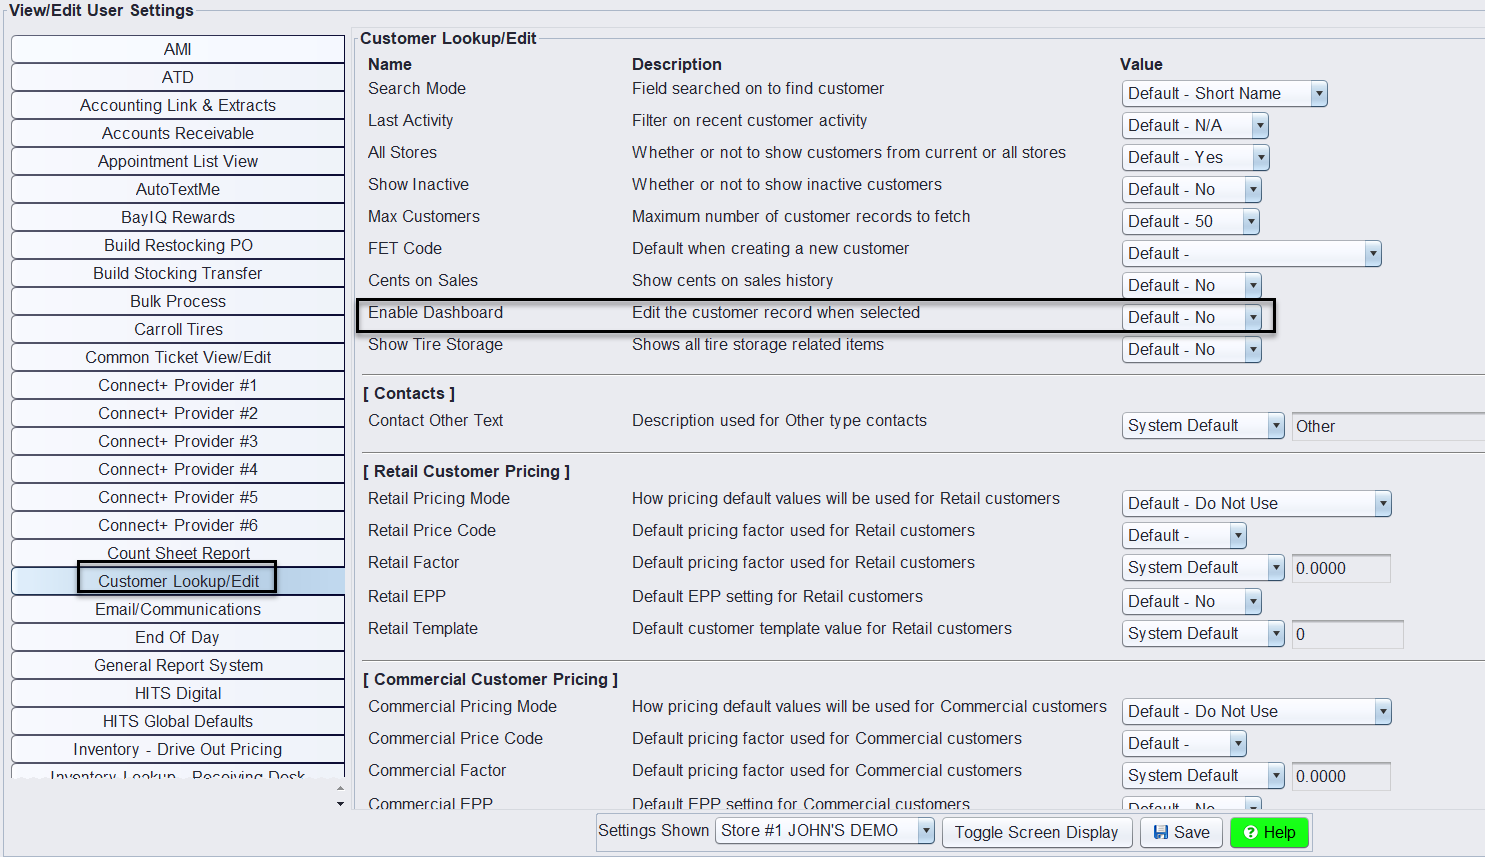Click the green Help question mark icon
The height and width of the screenshot is (857, 1485).
[1253, 832]
